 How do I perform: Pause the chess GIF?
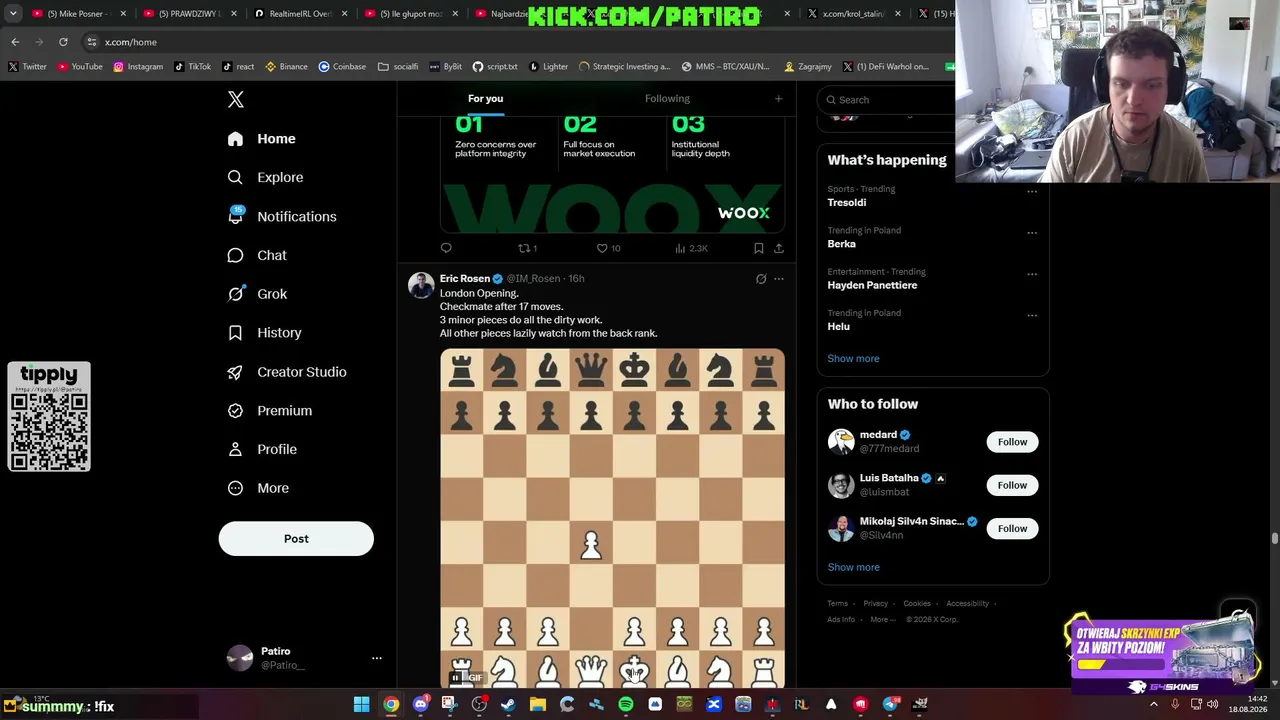coord(455,677)
